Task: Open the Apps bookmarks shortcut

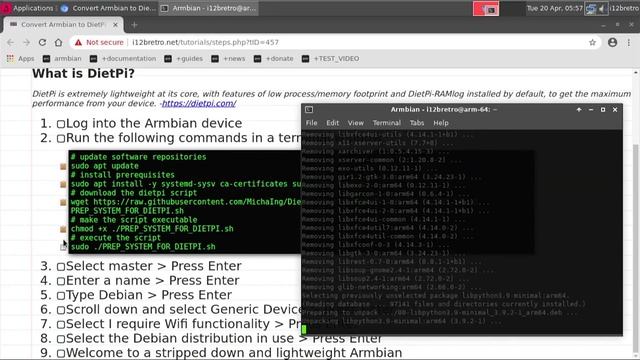Action: coord(20,59)
